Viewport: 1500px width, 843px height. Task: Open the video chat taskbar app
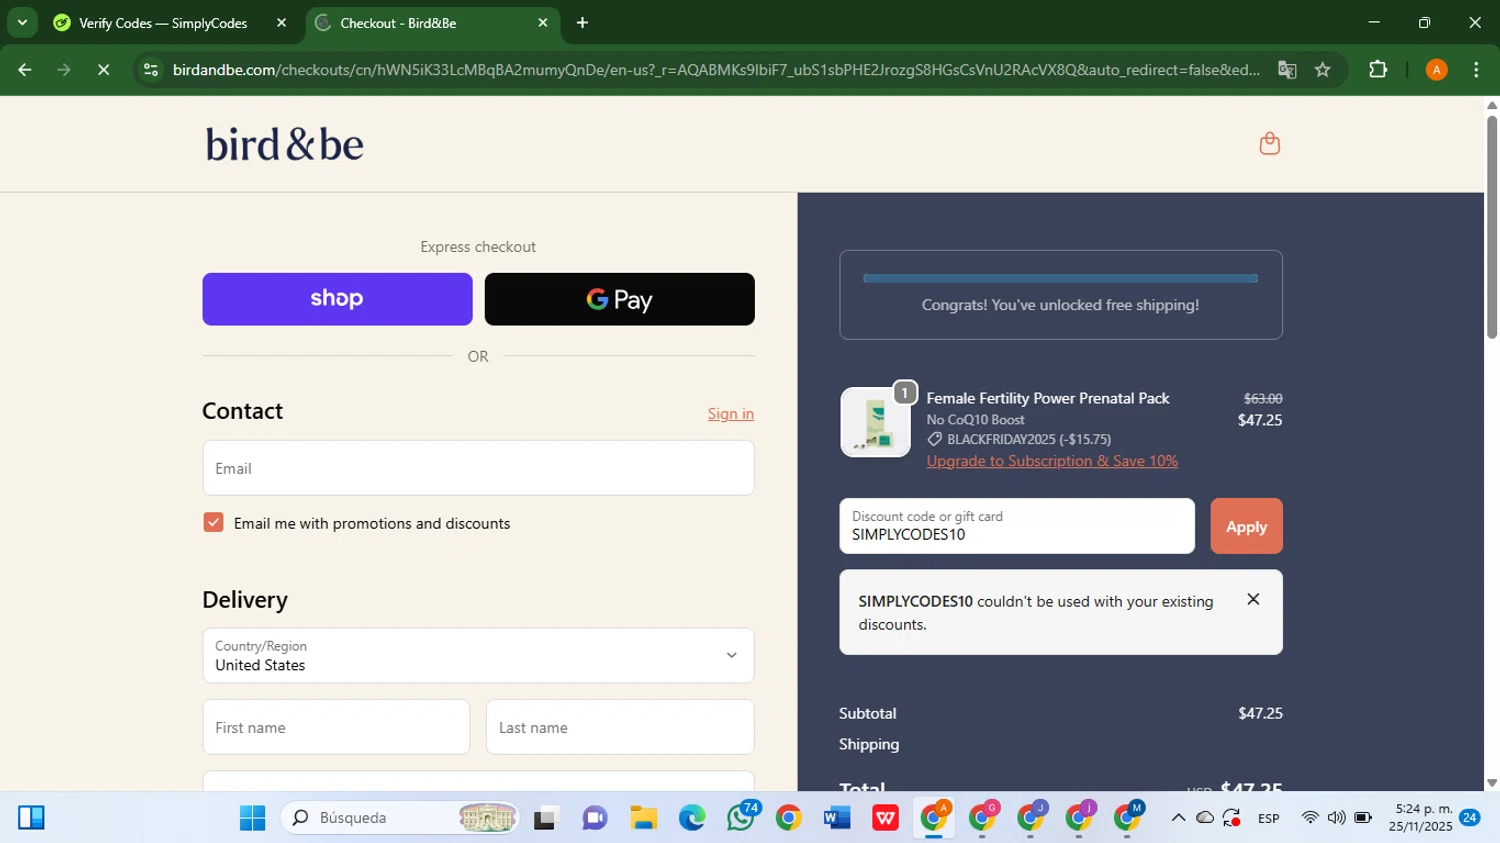(x=594, y=818)
